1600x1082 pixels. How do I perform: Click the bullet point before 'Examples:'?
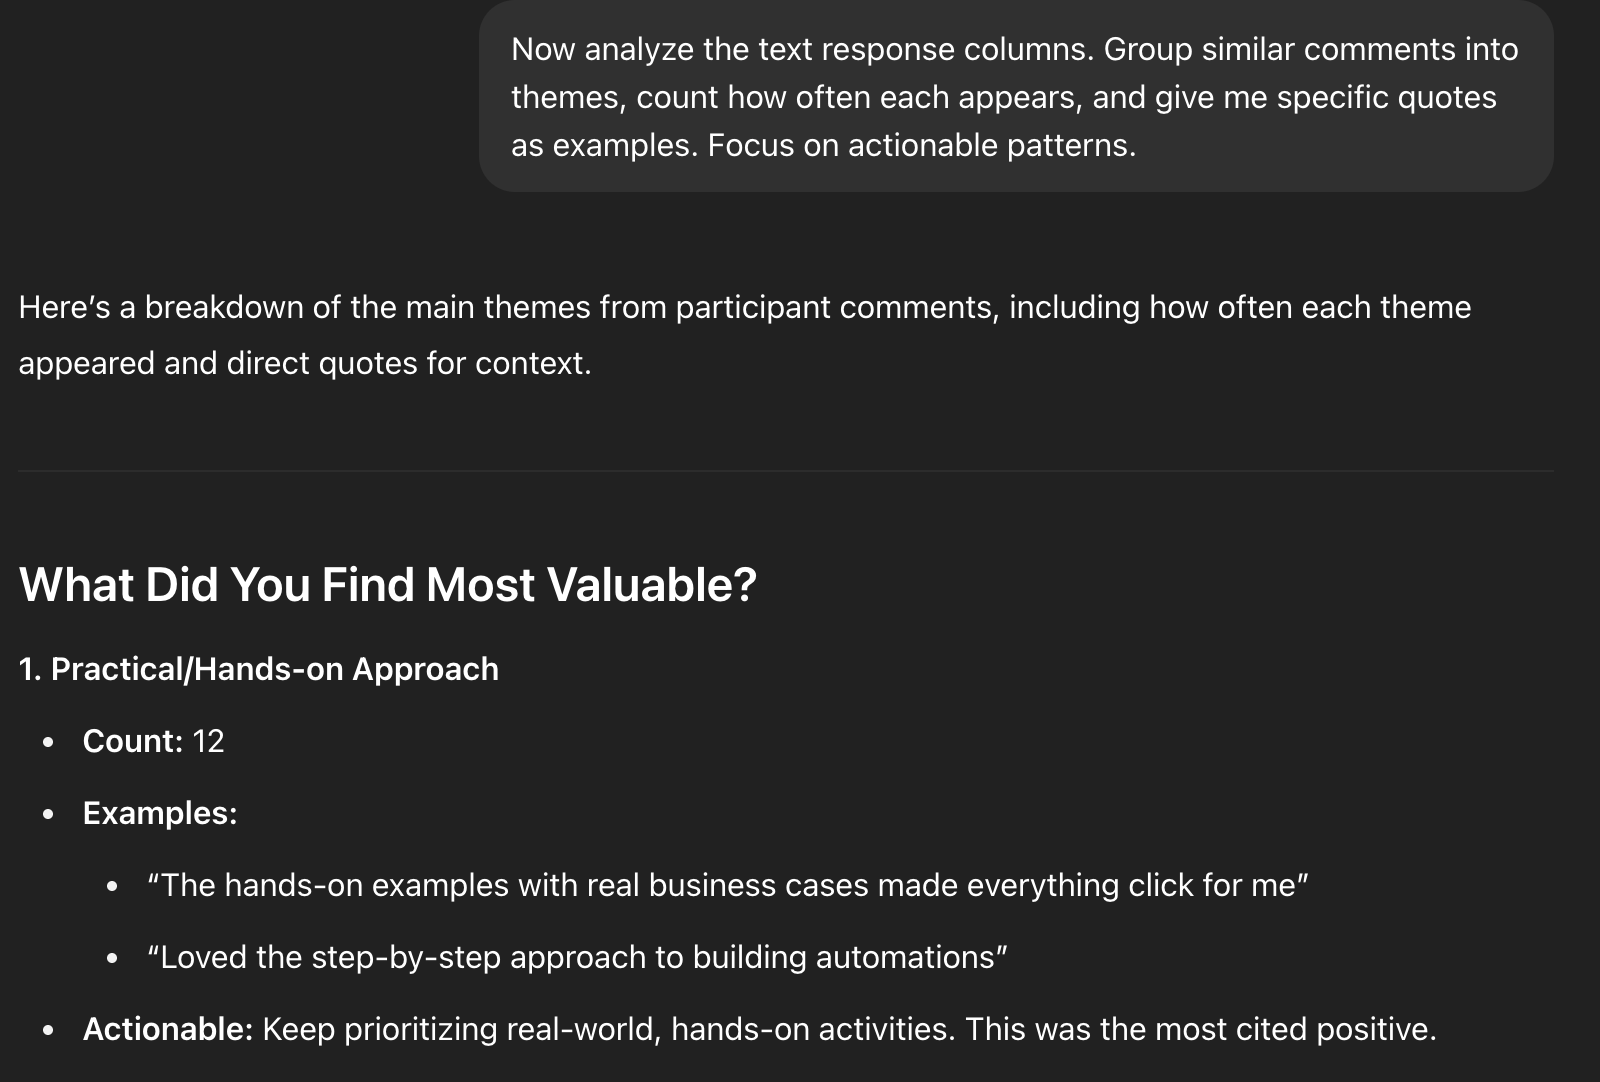coord(48,815)
